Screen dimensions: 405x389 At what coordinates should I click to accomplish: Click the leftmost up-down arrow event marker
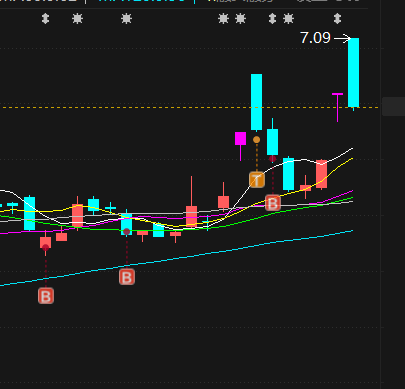[x=46, y=19]
